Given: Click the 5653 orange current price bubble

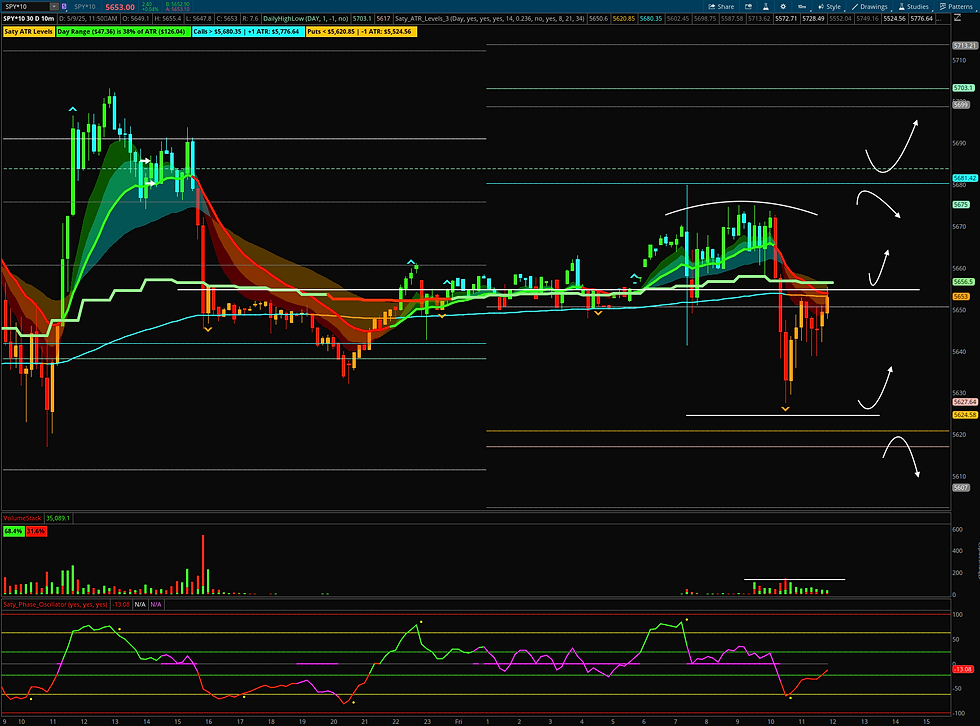Looking at the screenshot, I should coord(961,296).
